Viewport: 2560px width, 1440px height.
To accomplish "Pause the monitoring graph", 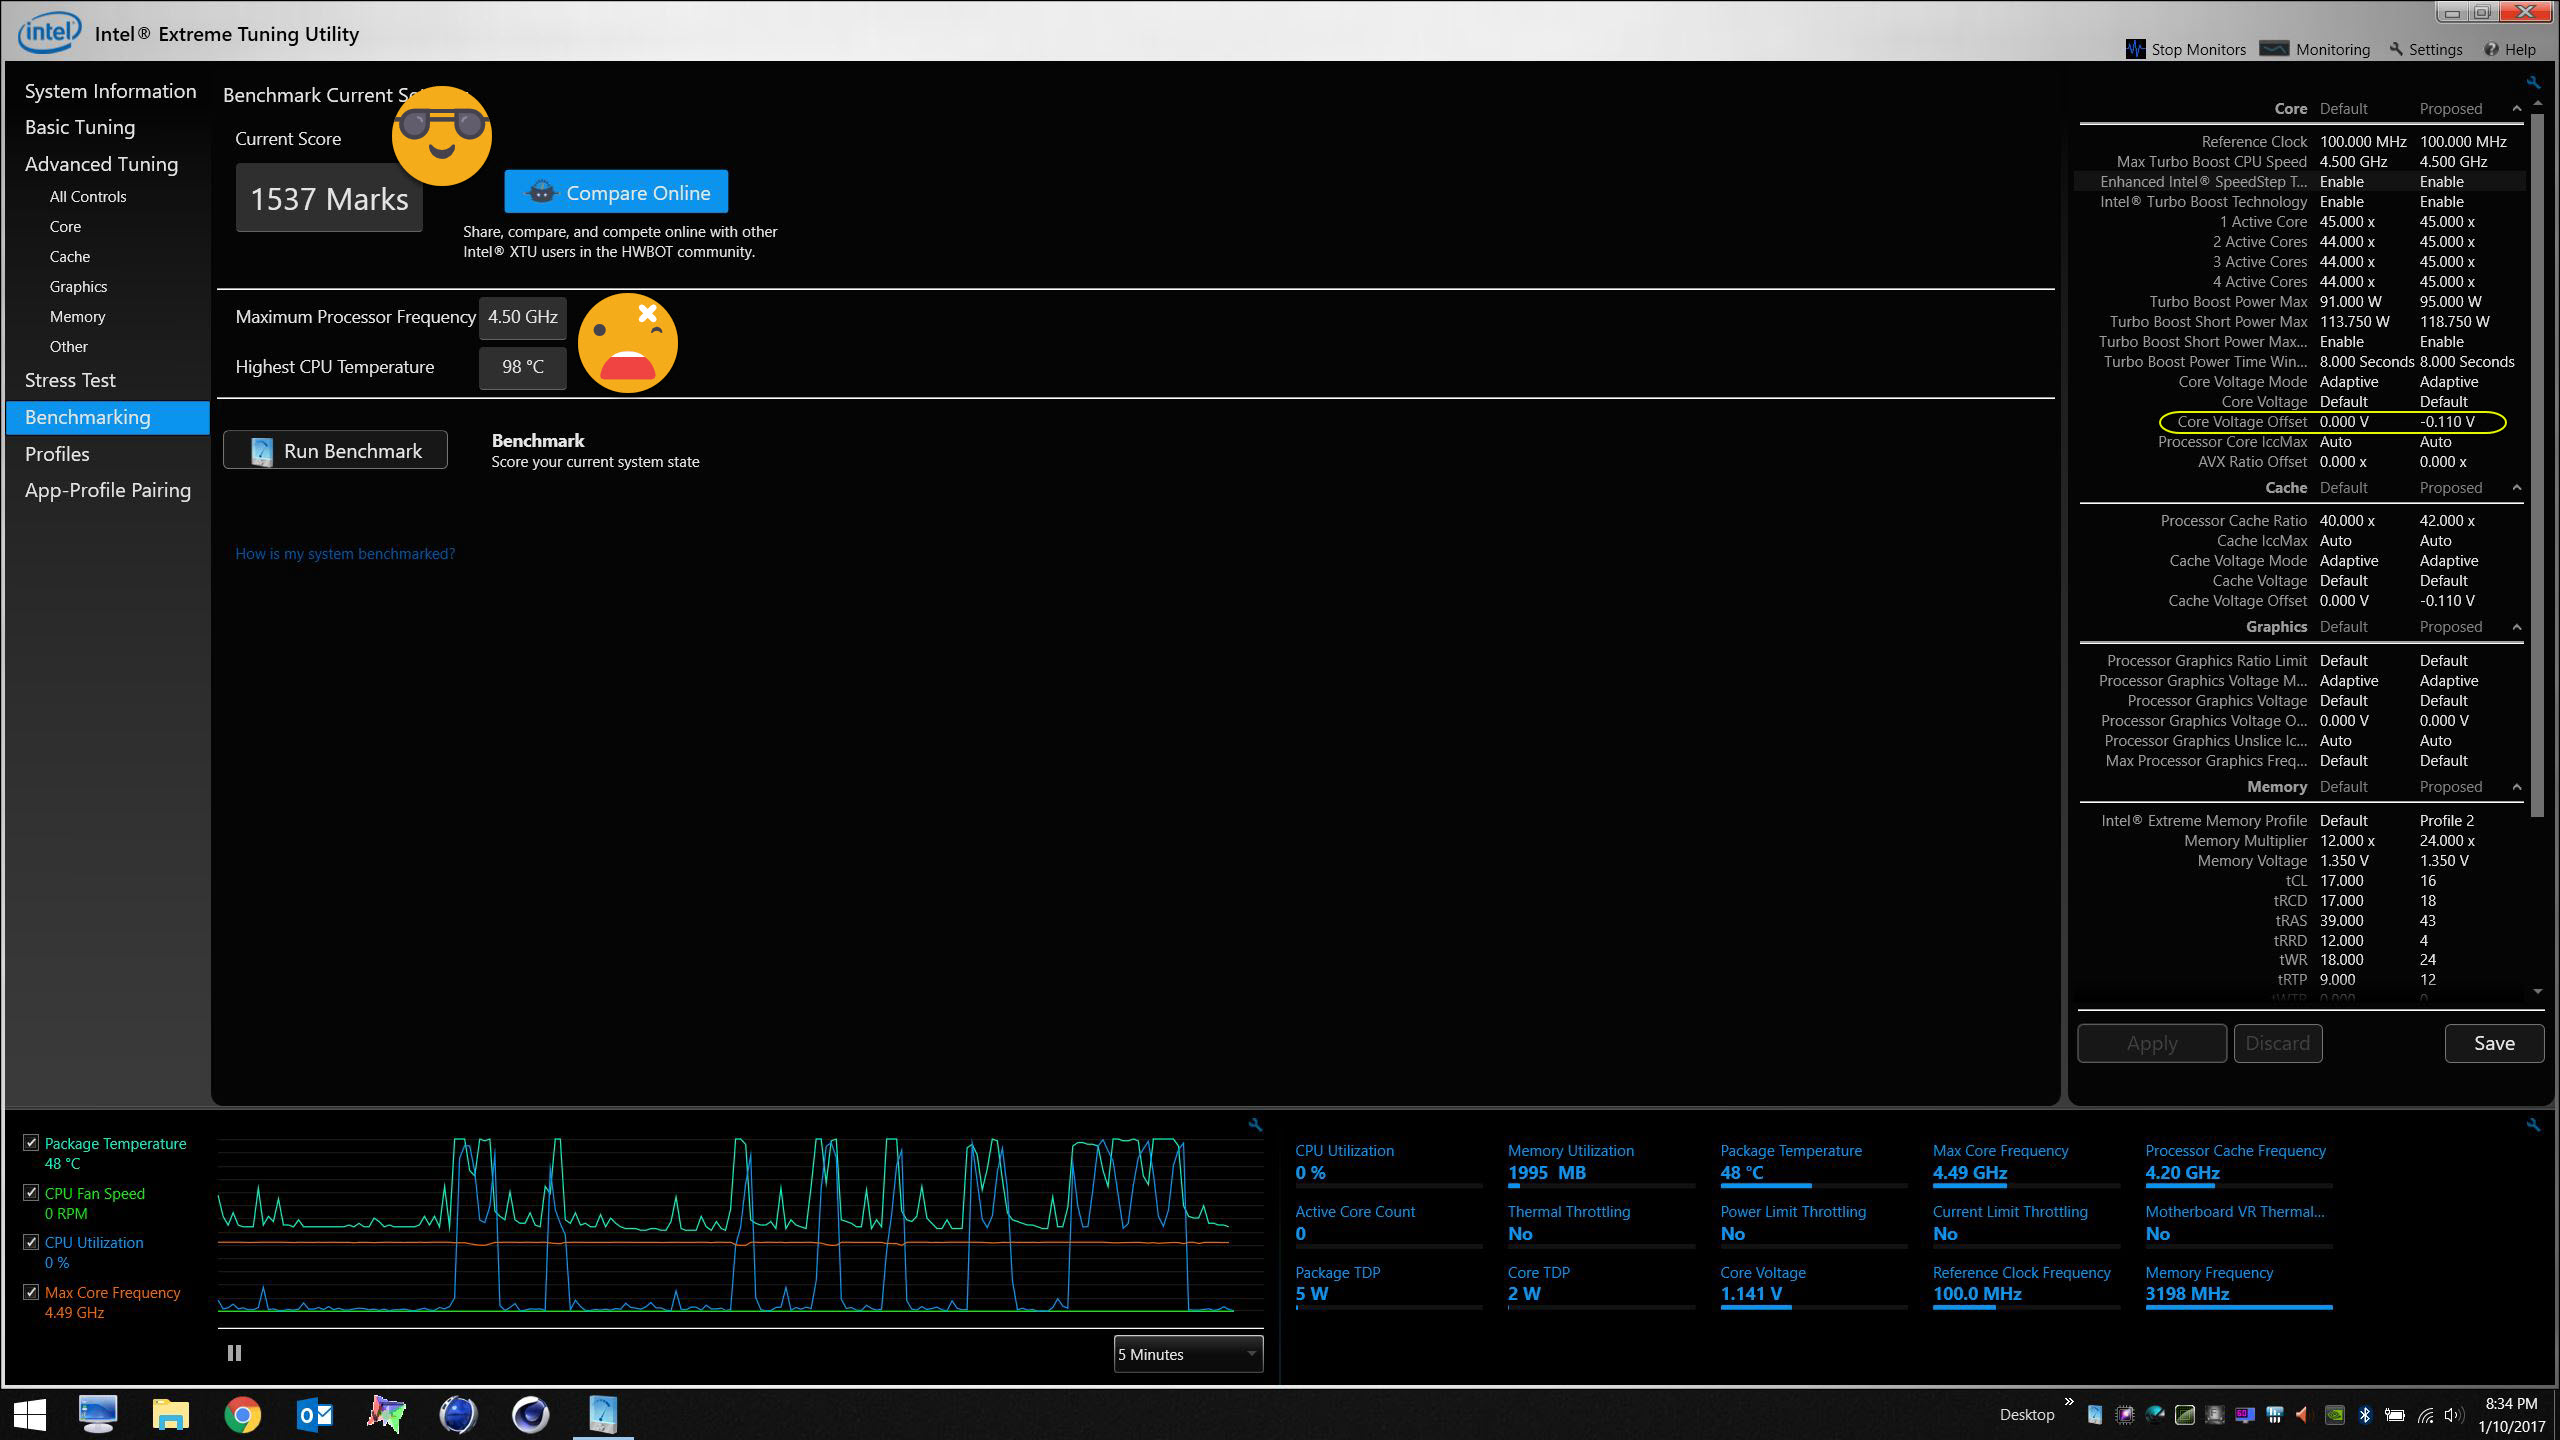I will coord(234,1353).
